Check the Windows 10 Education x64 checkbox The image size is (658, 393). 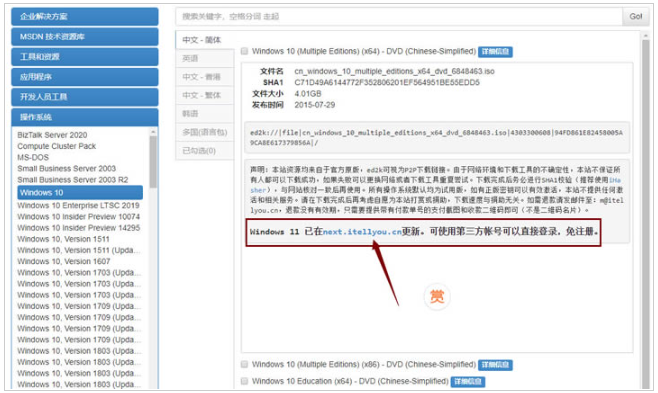[x=244, y=381]
